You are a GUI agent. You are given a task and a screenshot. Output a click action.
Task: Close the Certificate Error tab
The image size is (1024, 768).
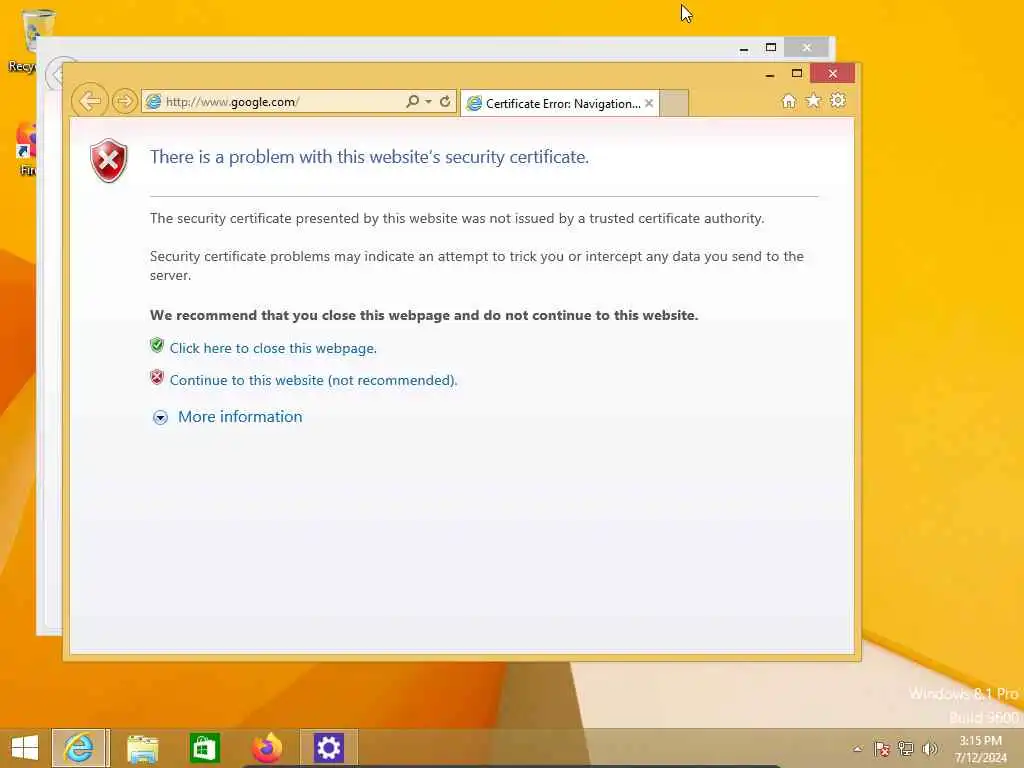(649, 103)
